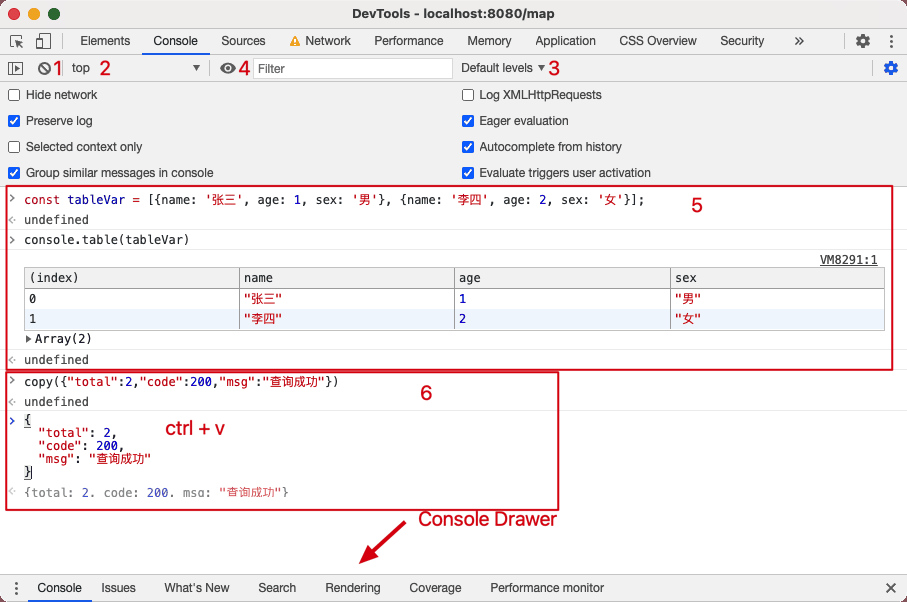Screen dimensions: 907x602
Task: Uncheck Group similar messages in console
Action: click(x=14, y=173)
